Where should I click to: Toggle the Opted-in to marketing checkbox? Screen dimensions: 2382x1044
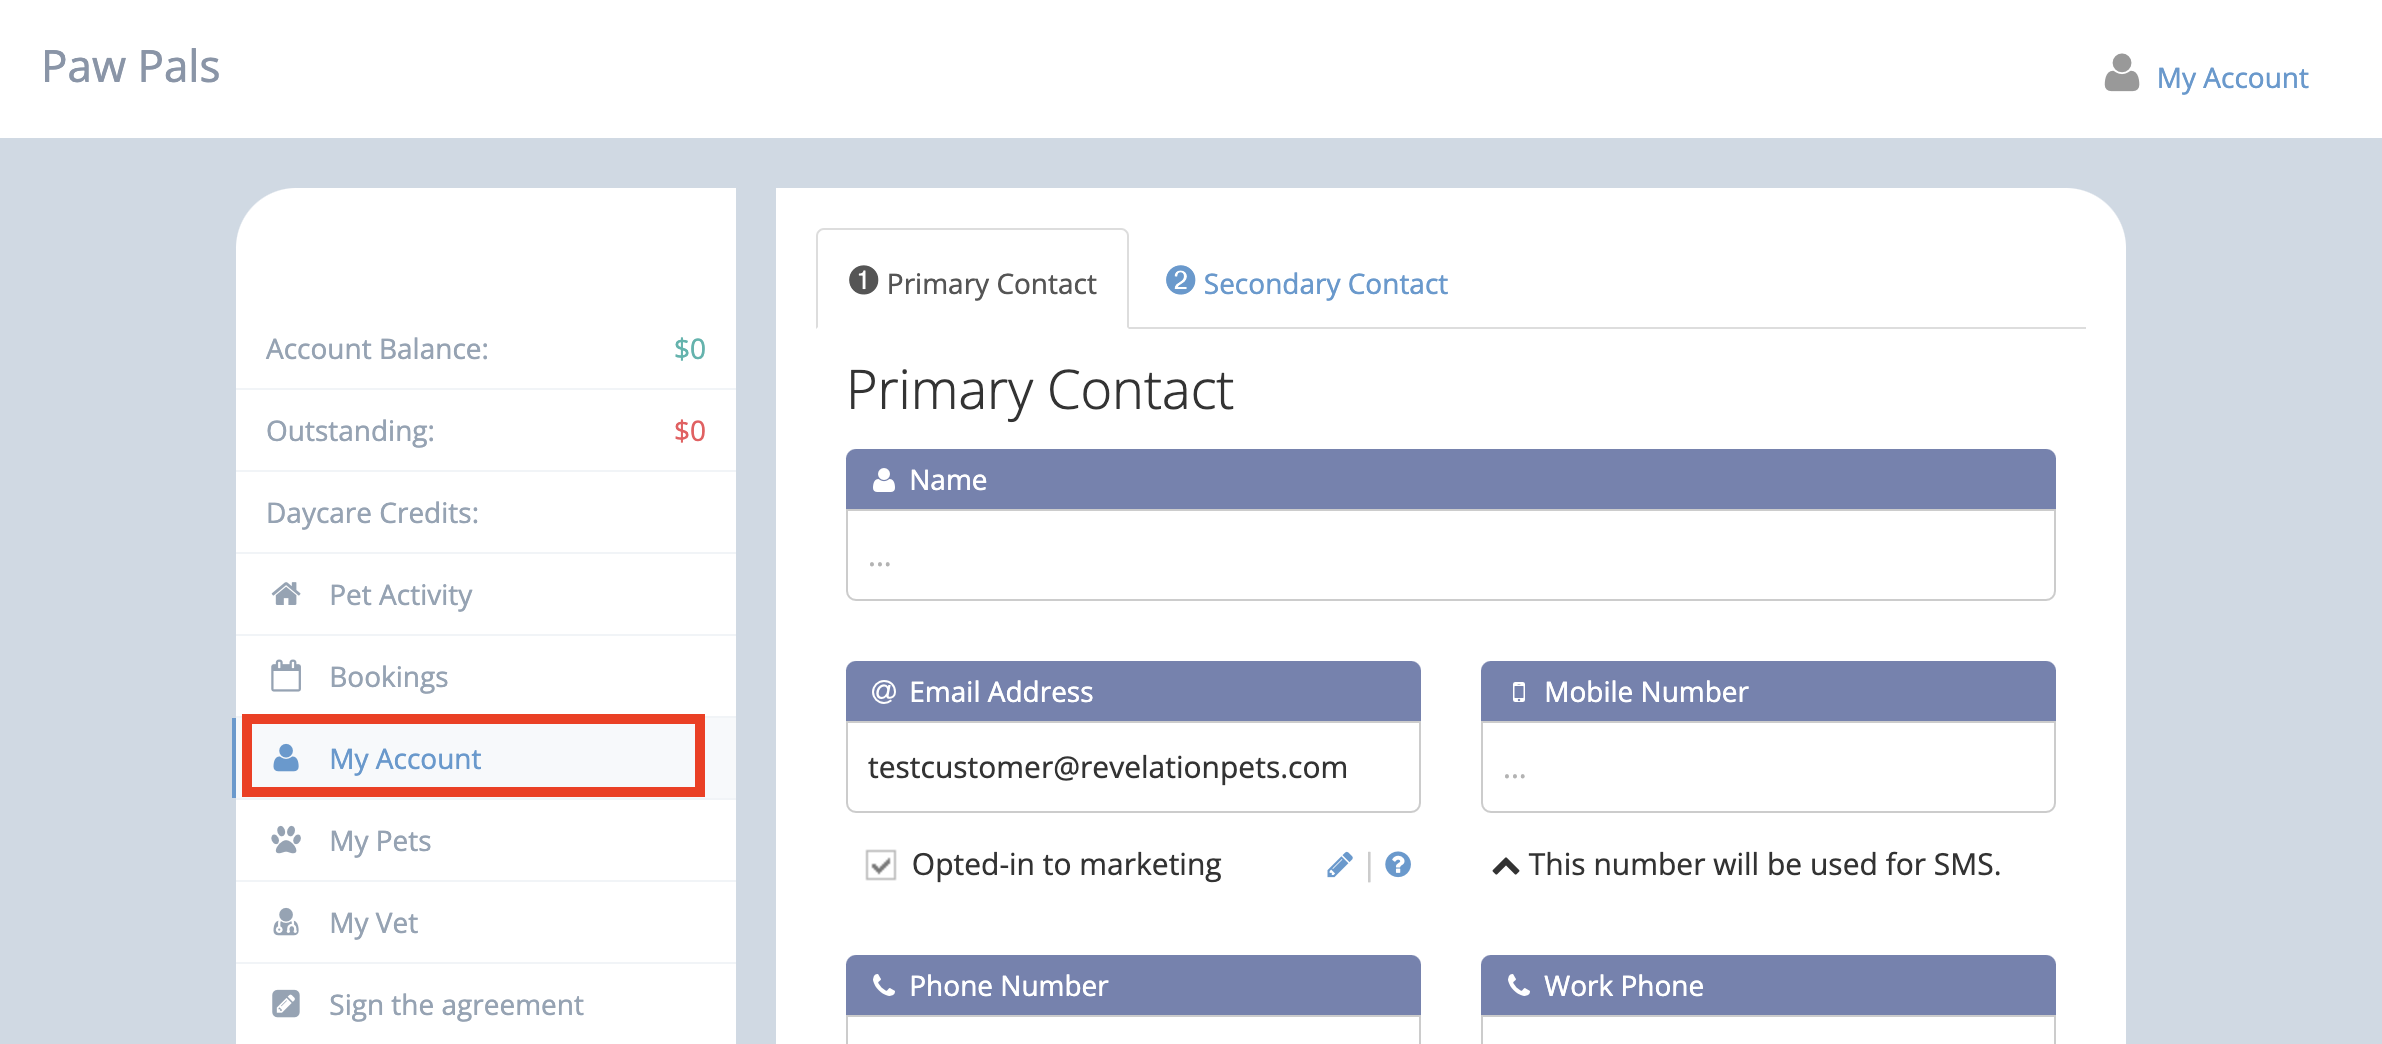881,865
